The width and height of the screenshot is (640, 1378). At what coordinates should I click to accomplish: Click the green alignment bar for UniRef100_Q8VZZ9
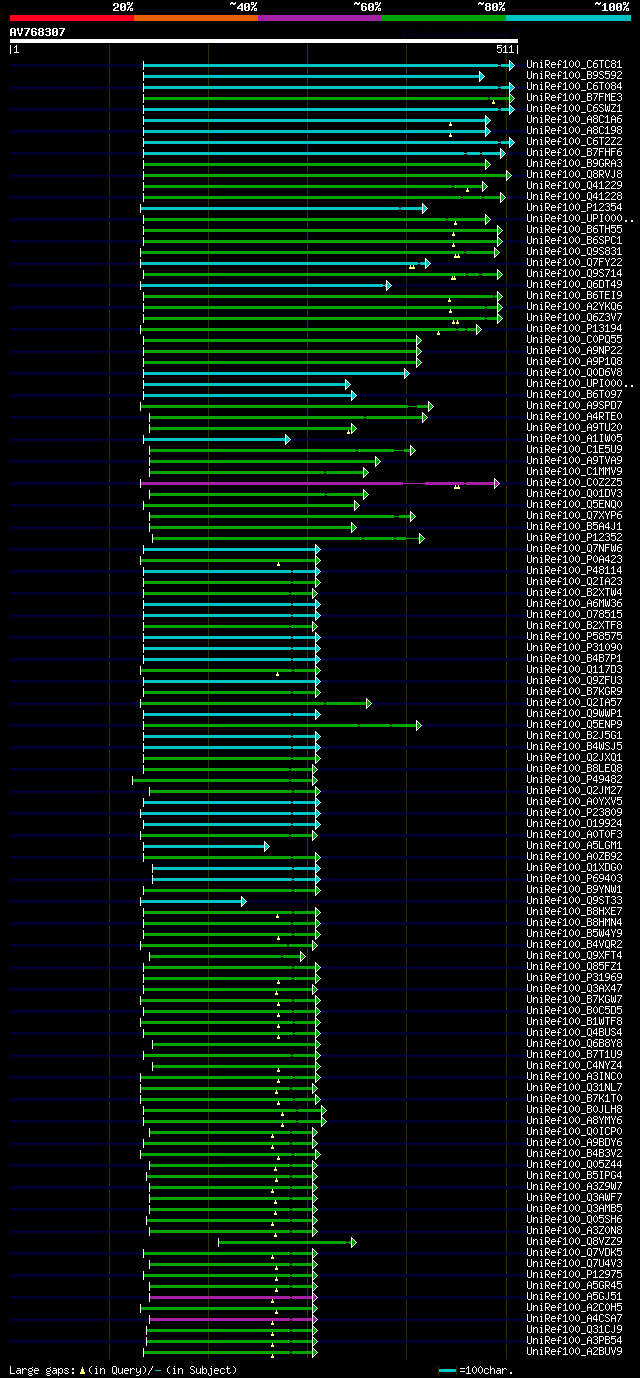(286, 1242)
